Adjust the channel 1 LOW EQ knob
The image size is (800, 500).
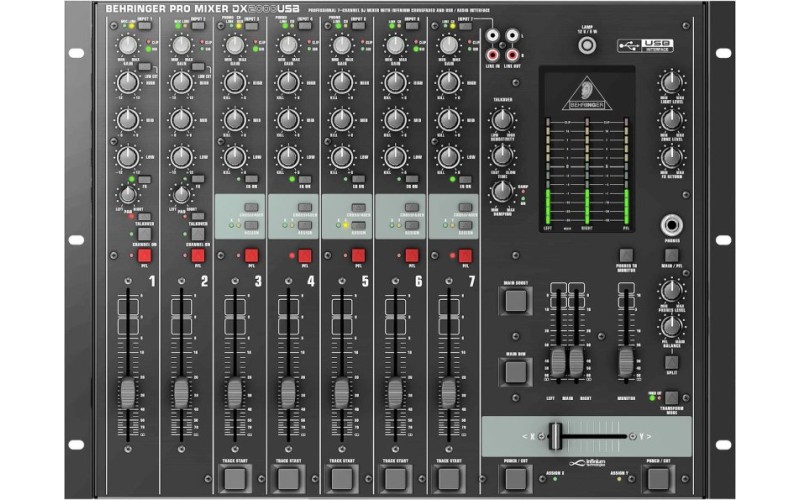pos(128,158)
